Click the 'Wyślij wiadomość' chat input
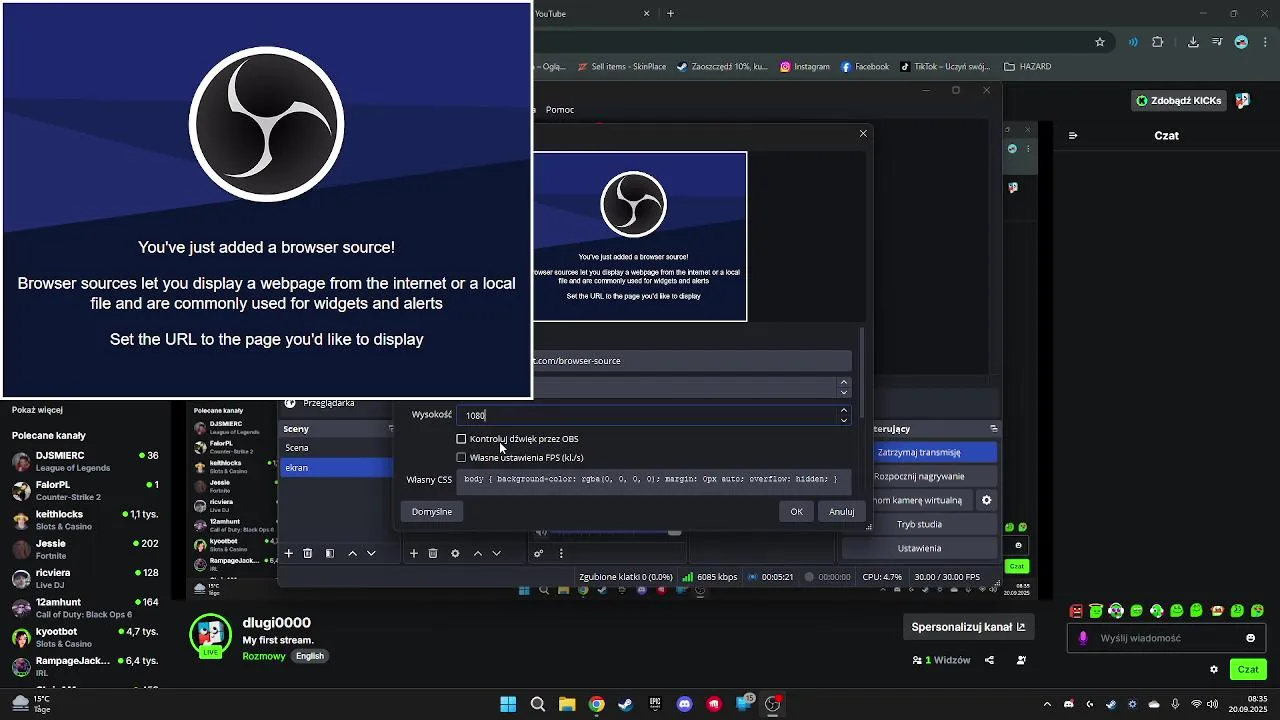The image size is (1280, 720). [x=1166, y=638]
